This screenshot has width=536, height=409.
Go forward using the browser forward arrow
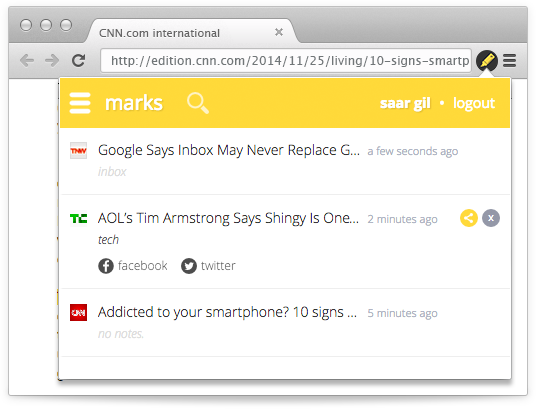click(x=52, y=61)
